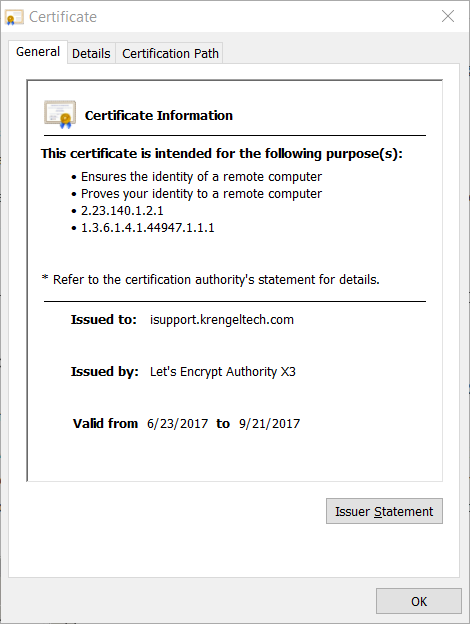Image resolution: width=470 pixels, height=624 pixels.
Task: Open the Issuer Statement
Action: [x=384, y=511]
